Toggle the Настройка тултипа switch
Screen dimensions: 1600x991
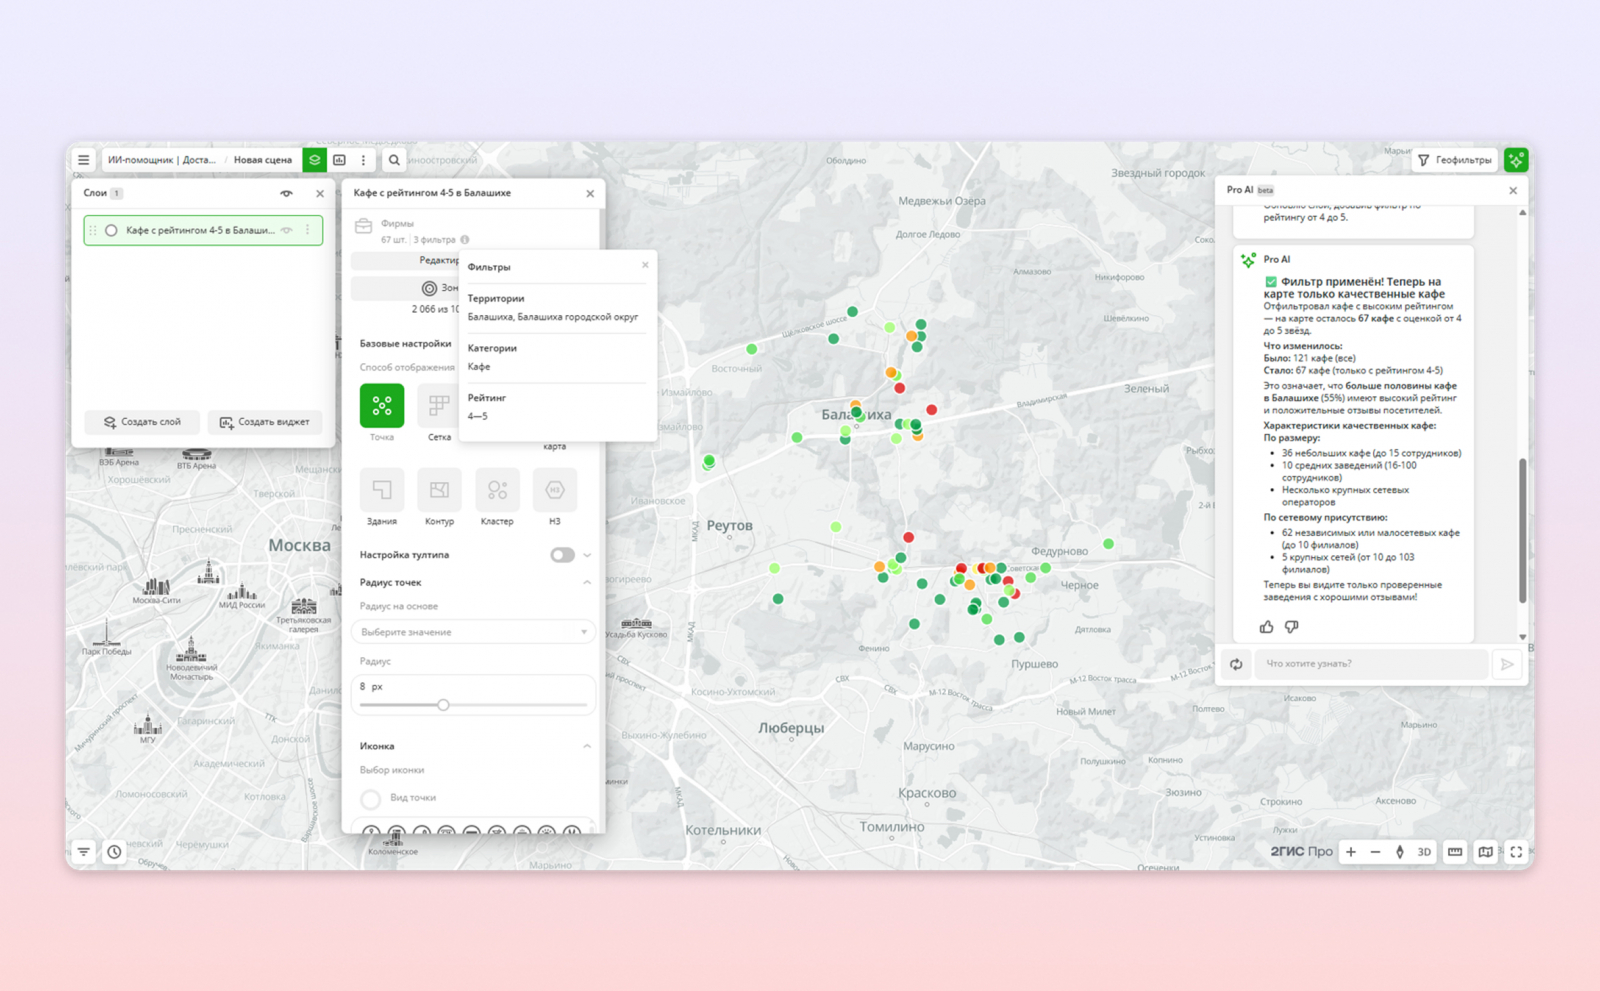pyautogui.click(x=562, y=555)
